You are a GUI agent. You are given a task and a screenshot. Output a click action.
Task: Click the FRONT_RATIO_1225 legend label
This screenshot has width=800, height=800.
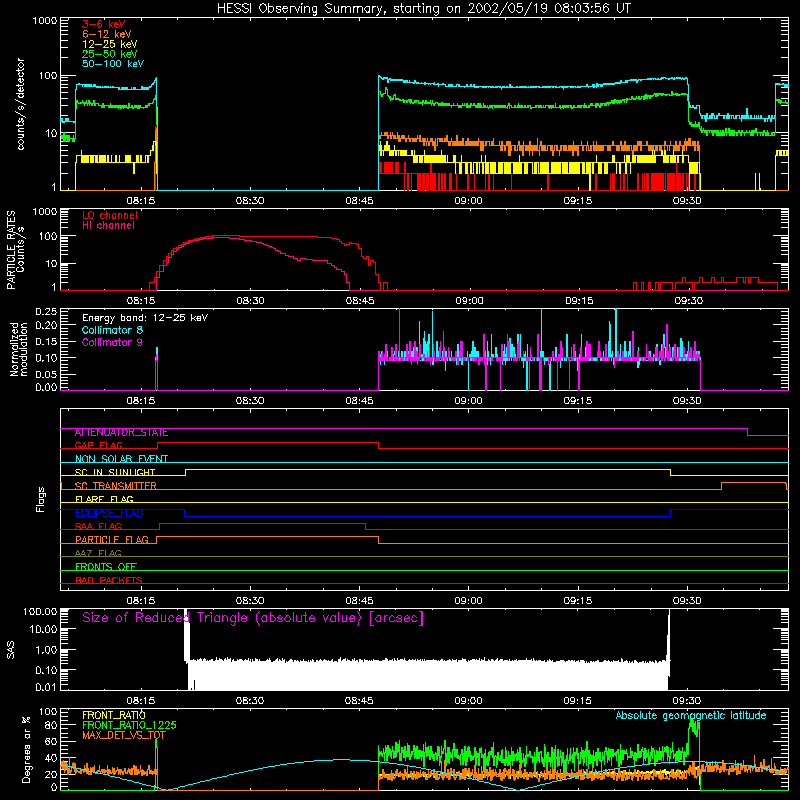(x=130, y=725)
